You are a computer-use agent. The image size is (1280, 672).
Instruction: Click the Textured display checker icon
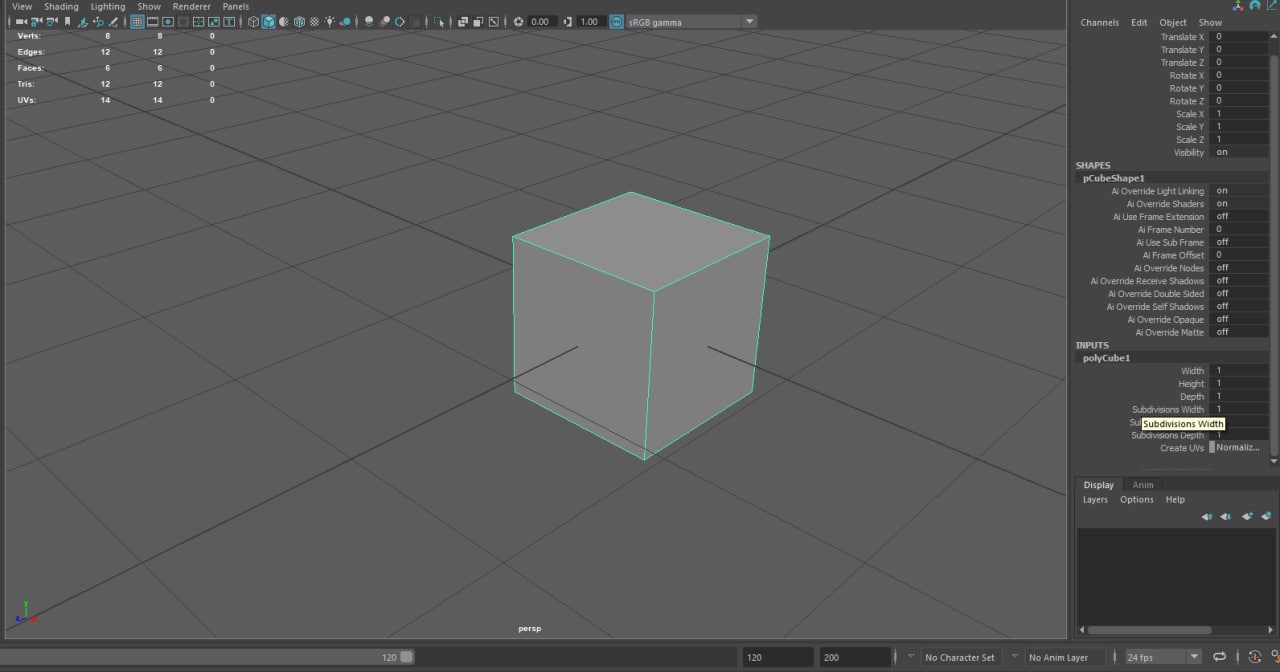pos(314,21)
